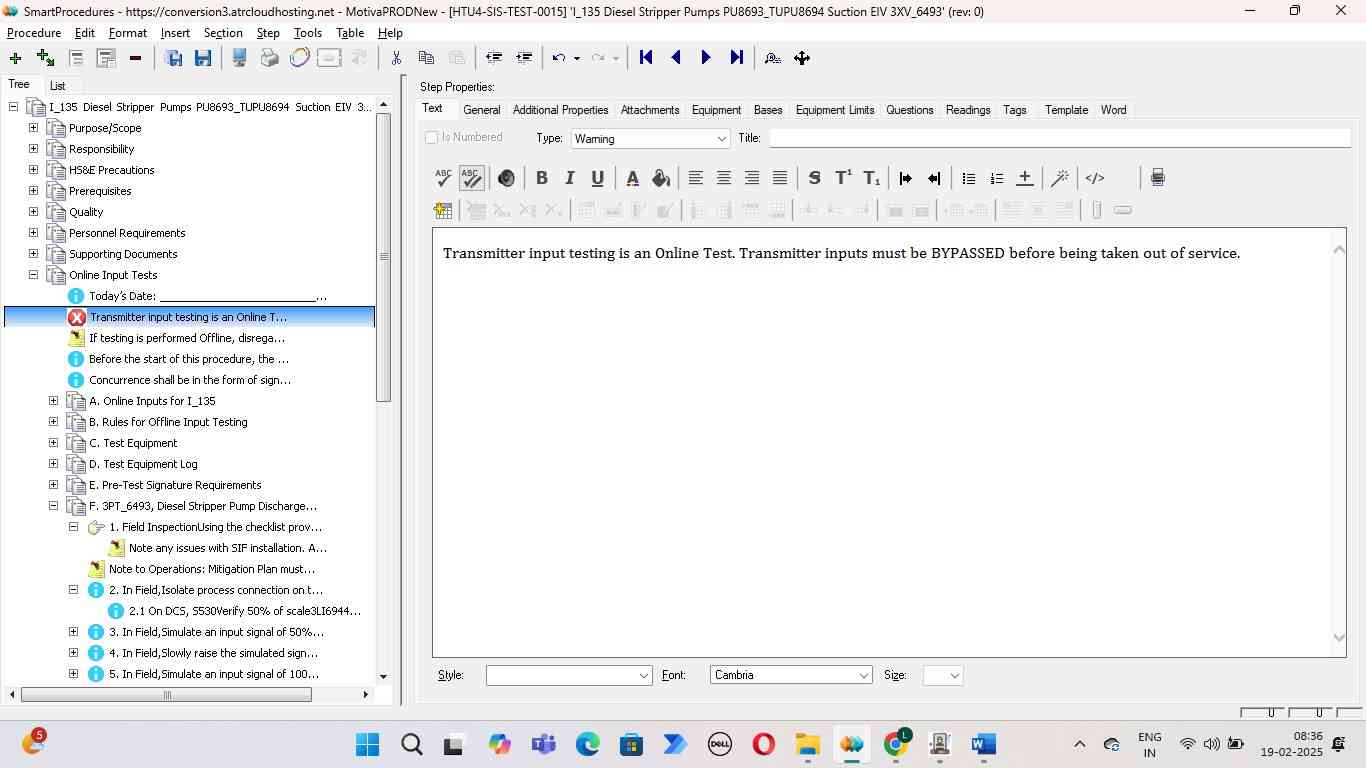1366x768 pixels.
Task: Click the insert table icon
Action: (443, 210)
